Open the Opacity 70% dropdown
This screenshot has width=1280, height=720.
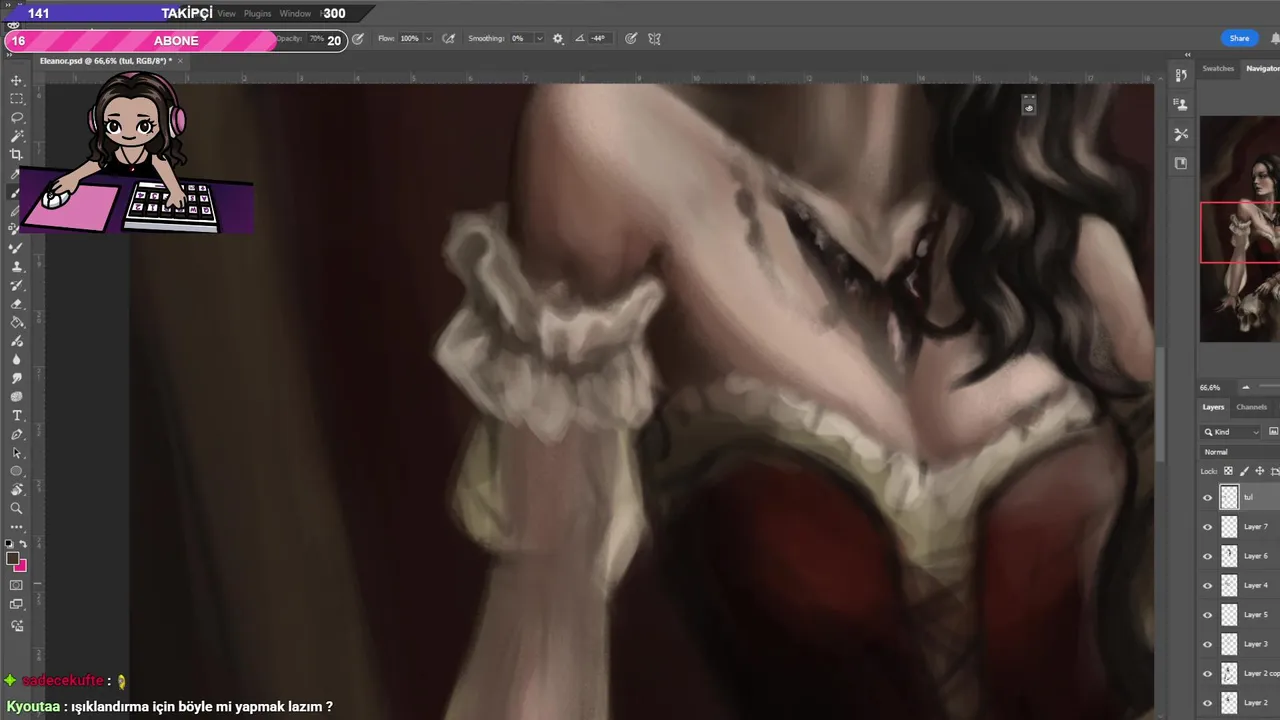point(315,39)
